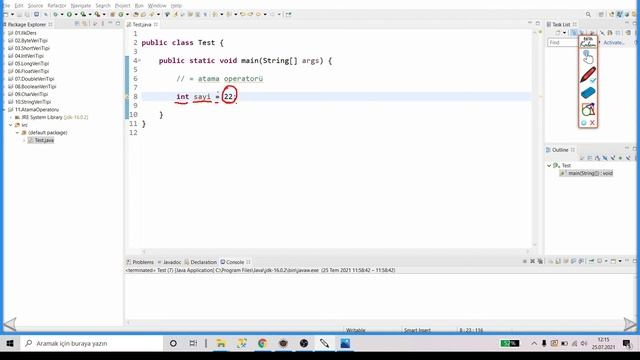
Task: Click the editor horizontal scrollbar
Action: click(x=336, y=251)
